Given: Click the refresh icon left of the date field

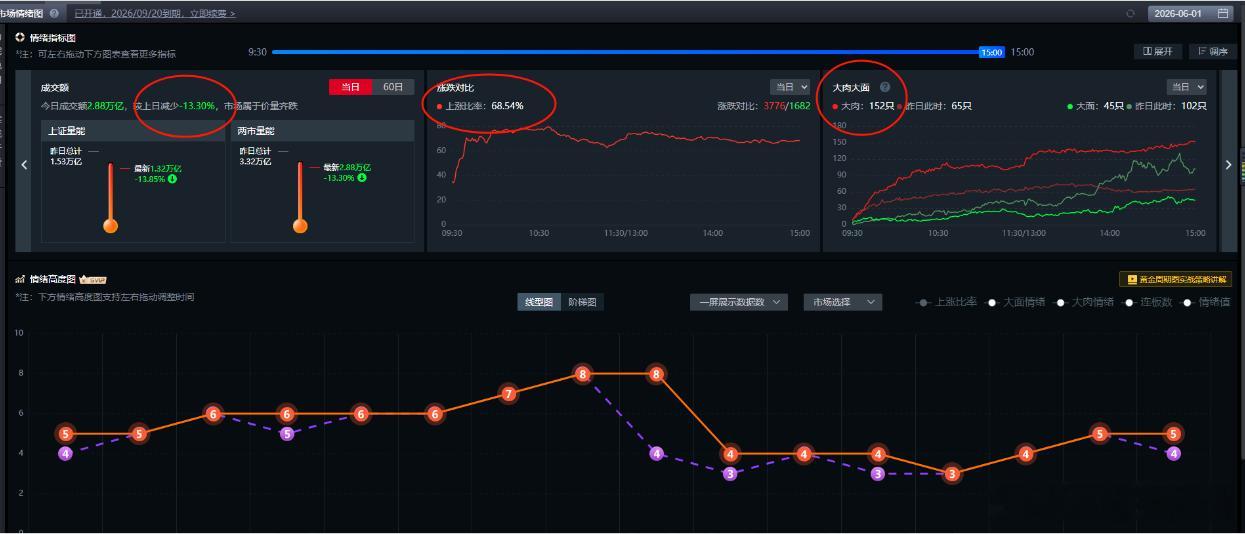Looking at the screenshot, I should tap(1130, 13).
